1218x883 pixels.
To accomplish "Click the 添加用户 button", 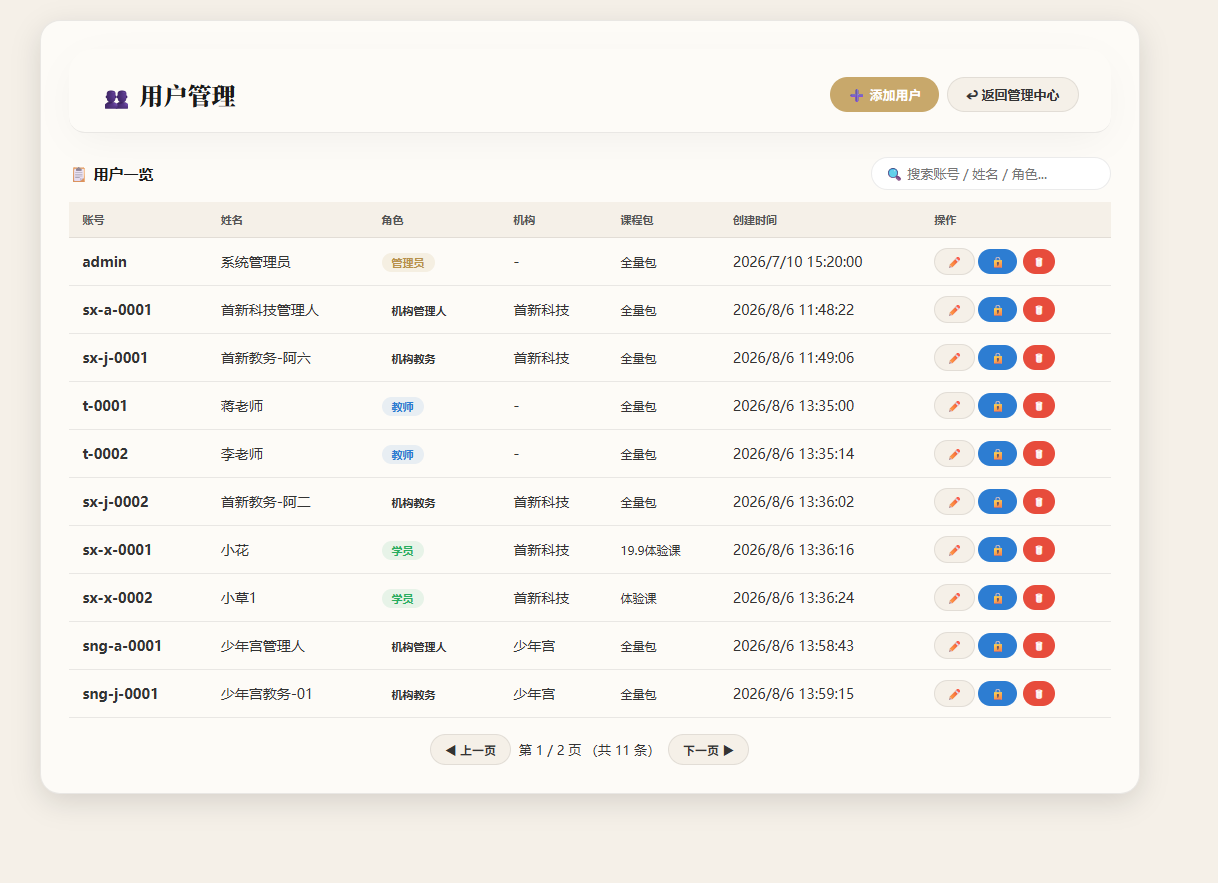I will click(x=884, y=95).
